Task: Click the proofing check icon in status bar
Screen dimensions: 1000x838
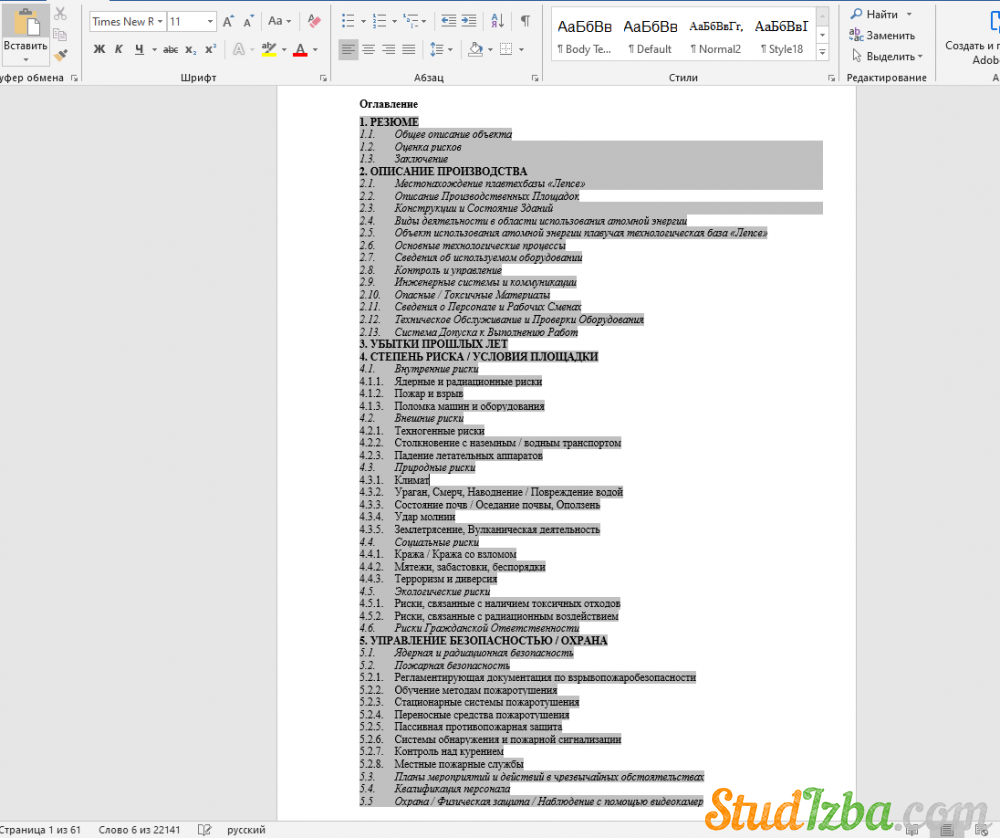Action: [204, 830]
